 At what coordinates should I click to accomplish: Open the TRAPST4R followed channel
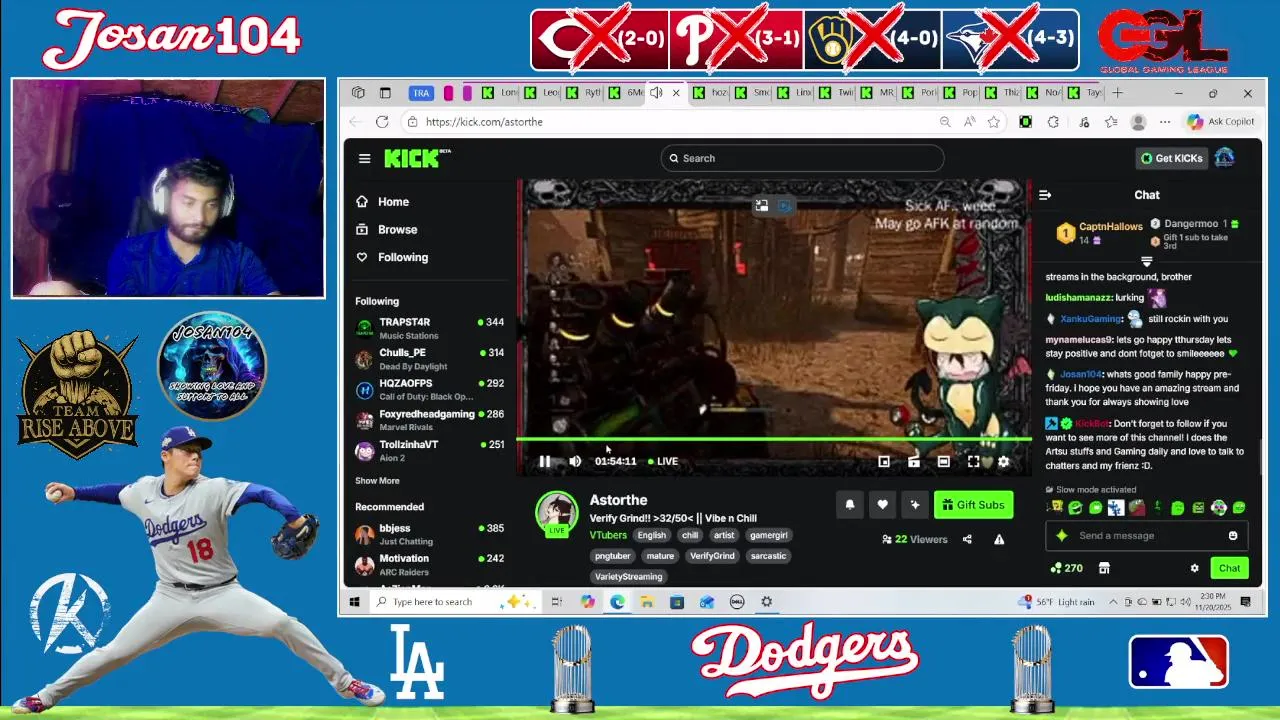click(x=430, y=328)
